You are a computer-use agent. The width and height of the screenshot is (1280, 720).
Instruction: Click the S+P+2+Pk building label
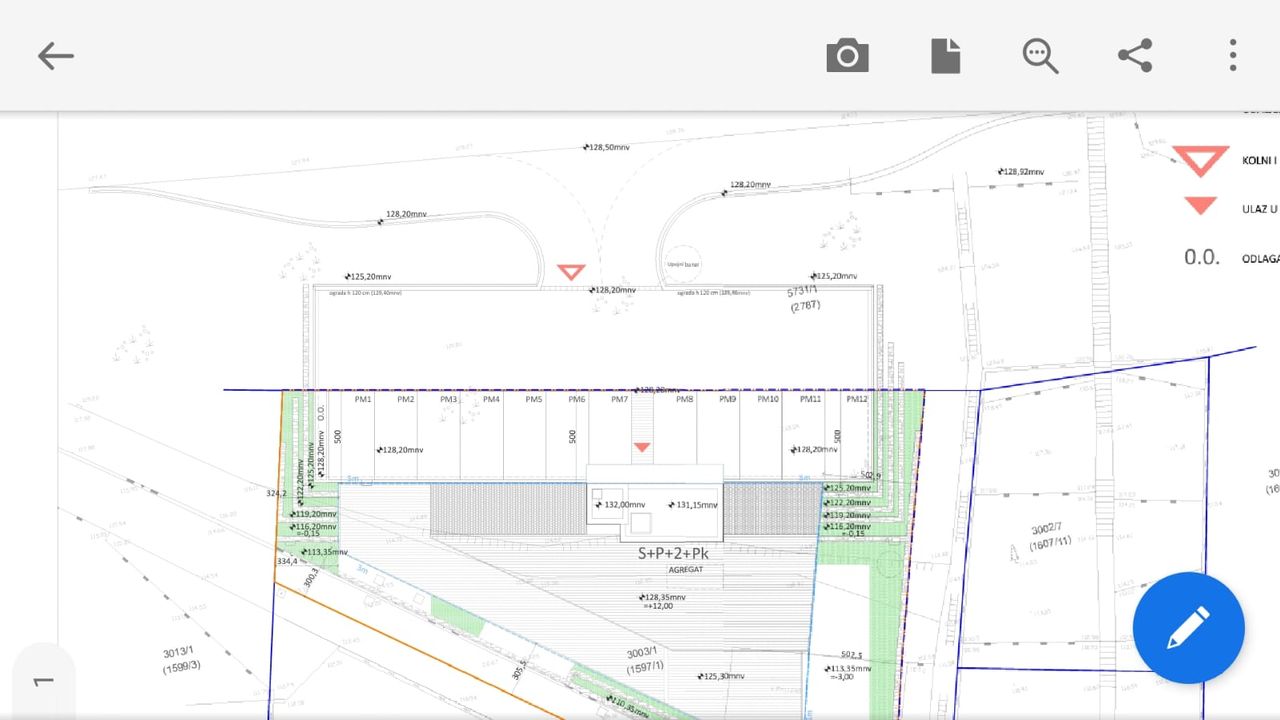tap(673, 553)
